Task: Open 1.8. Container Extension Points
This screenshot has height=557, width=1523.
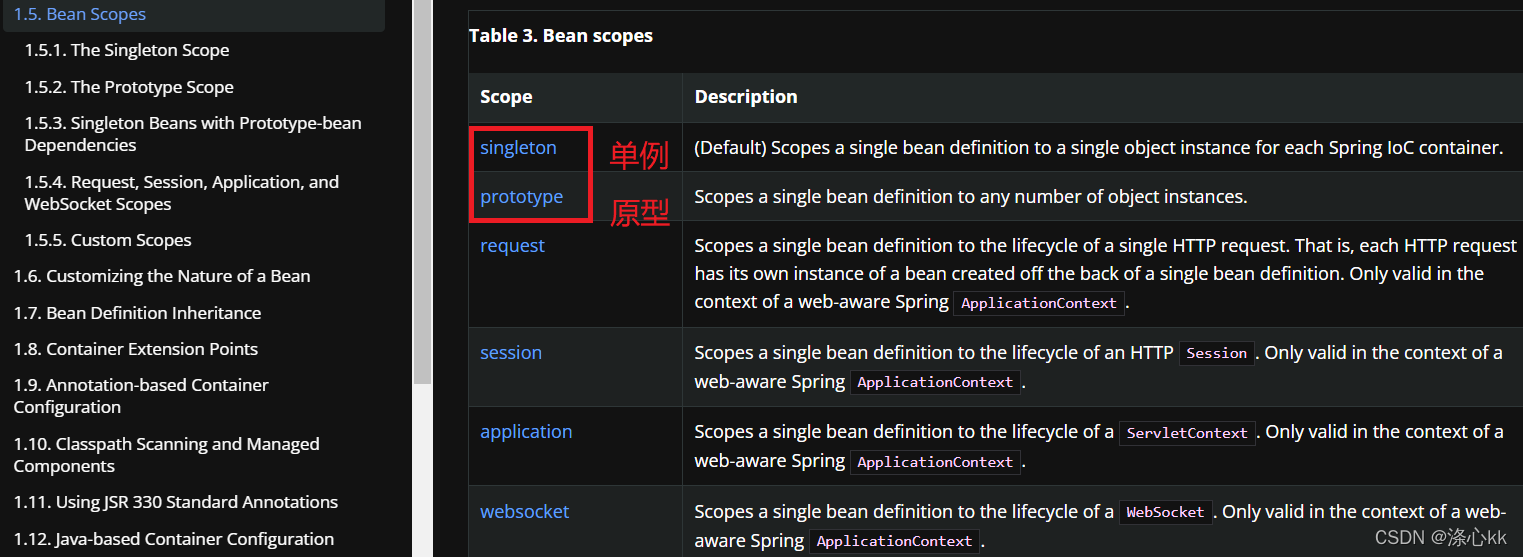Action: [136, 349]
